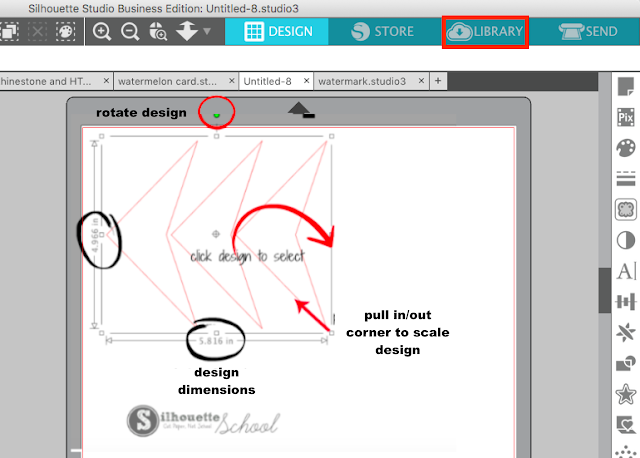The width and height of the screenshot is (640, 458).
Task: Go to the SEND tab
Action: point(588,32)
